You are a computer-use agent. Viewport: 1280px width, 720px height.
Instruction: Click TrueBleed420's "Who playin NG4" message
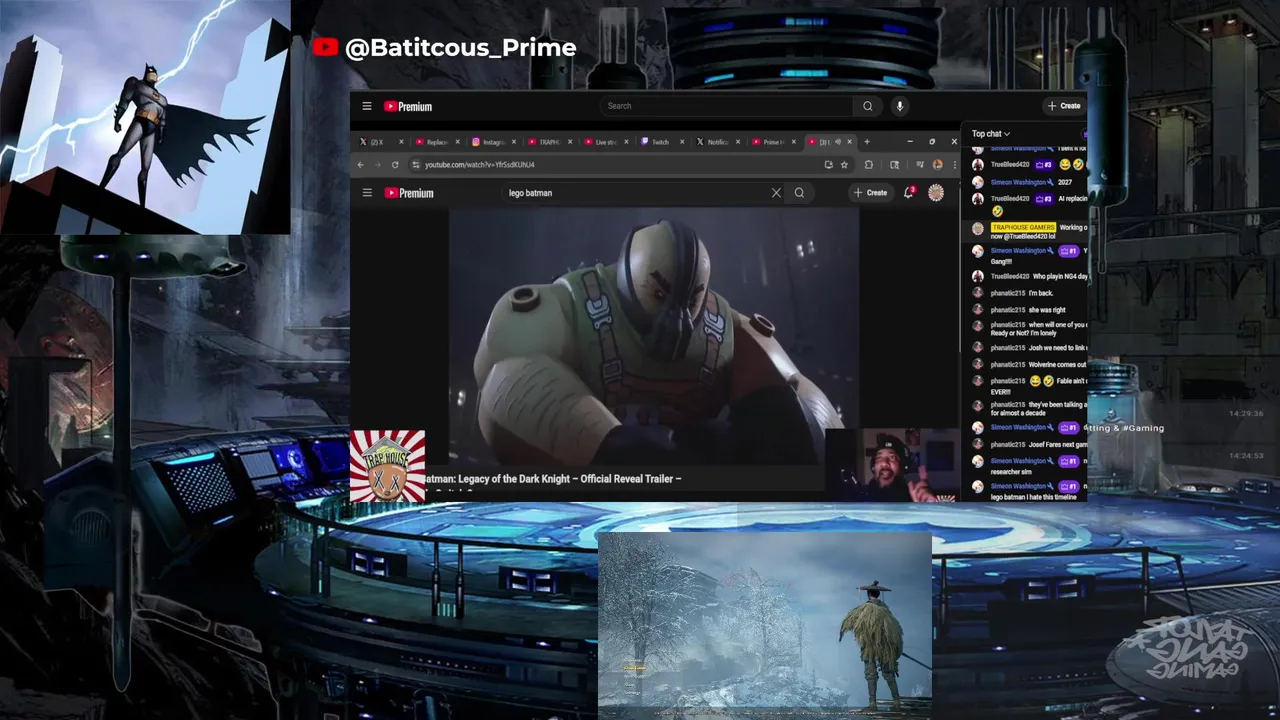click(x=1059, y=276)
